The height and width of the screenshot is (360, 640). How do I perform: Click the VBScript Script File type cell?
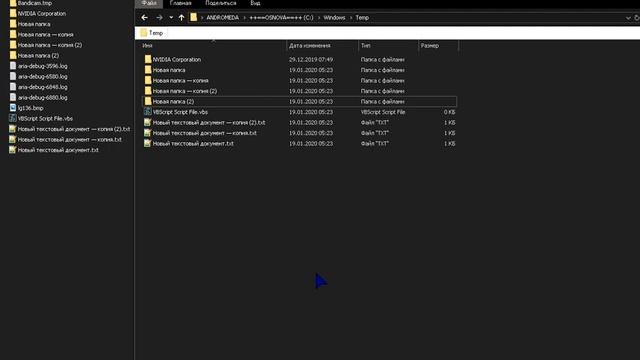tap(383, 112)
